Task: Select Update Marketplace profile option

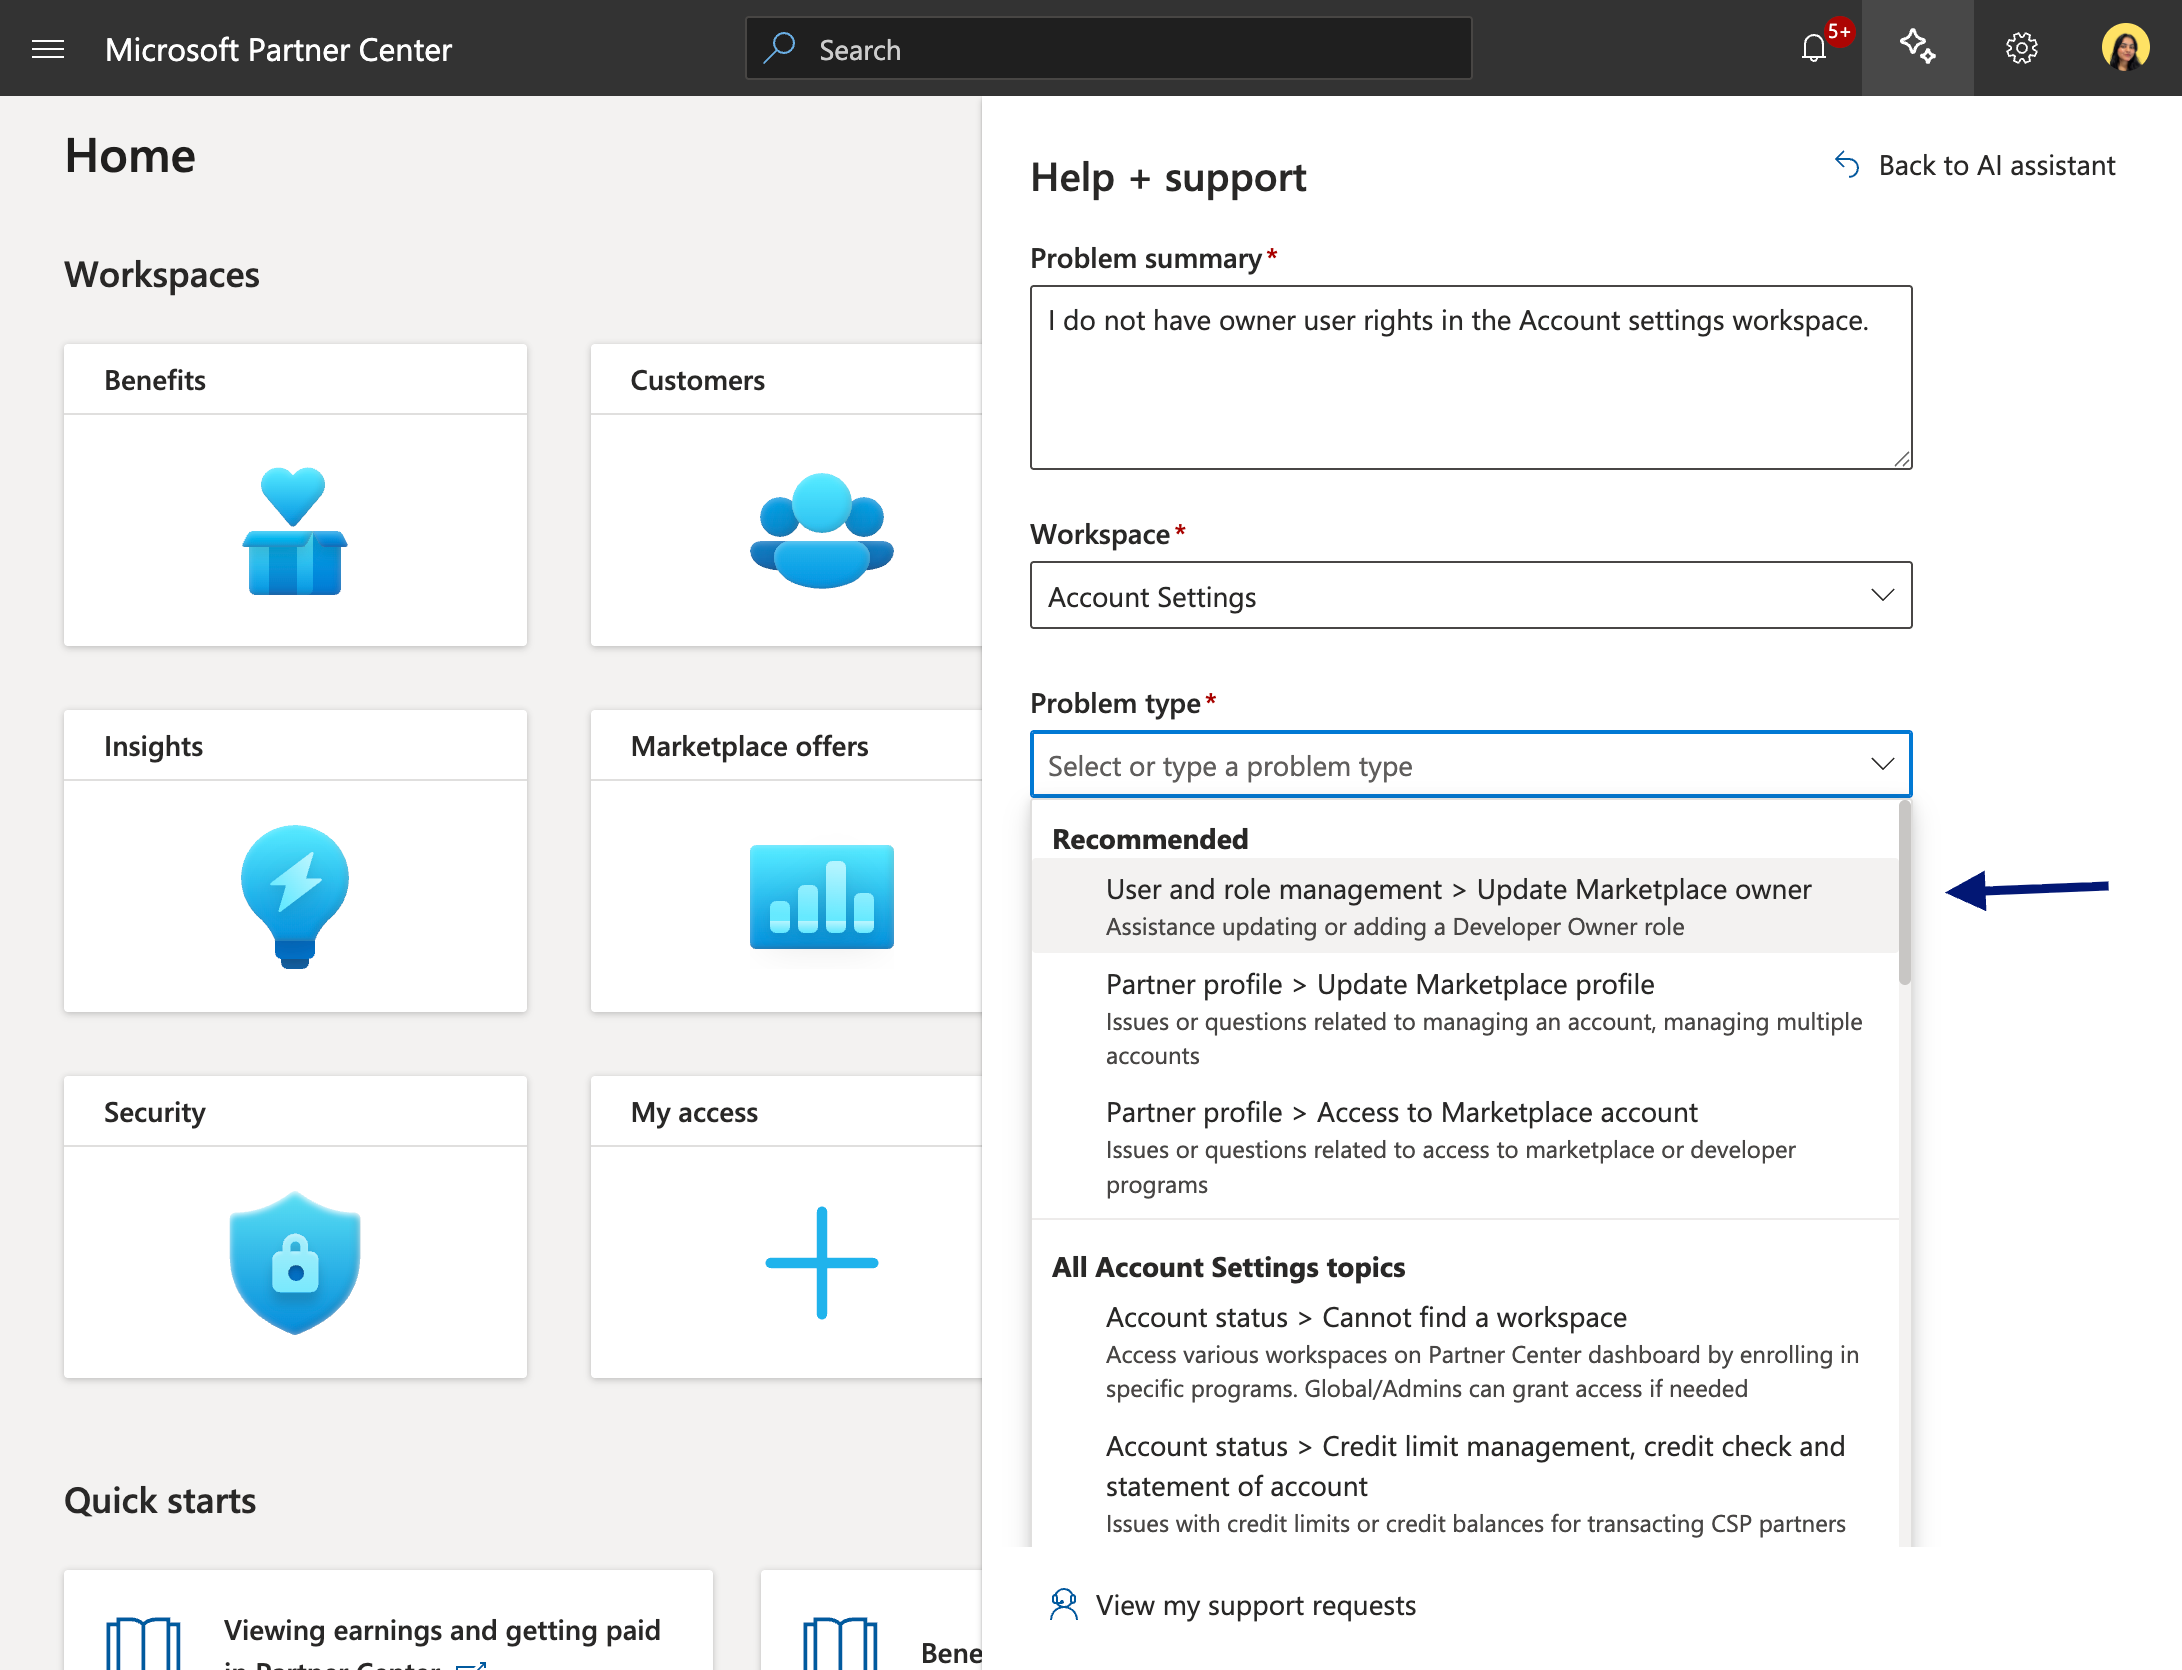Action: pos(1465,1018)
